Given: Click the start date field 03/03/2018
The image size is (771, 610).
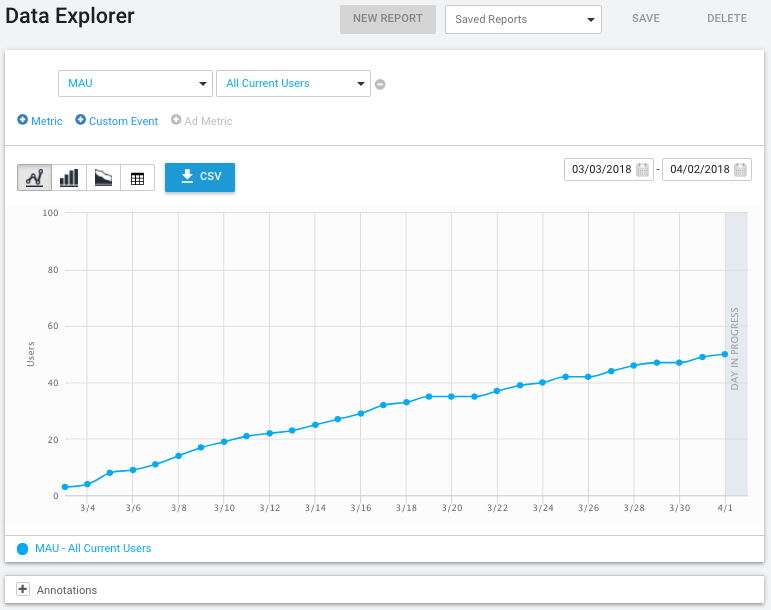Looking at the screenshot, I should point(601,170).
